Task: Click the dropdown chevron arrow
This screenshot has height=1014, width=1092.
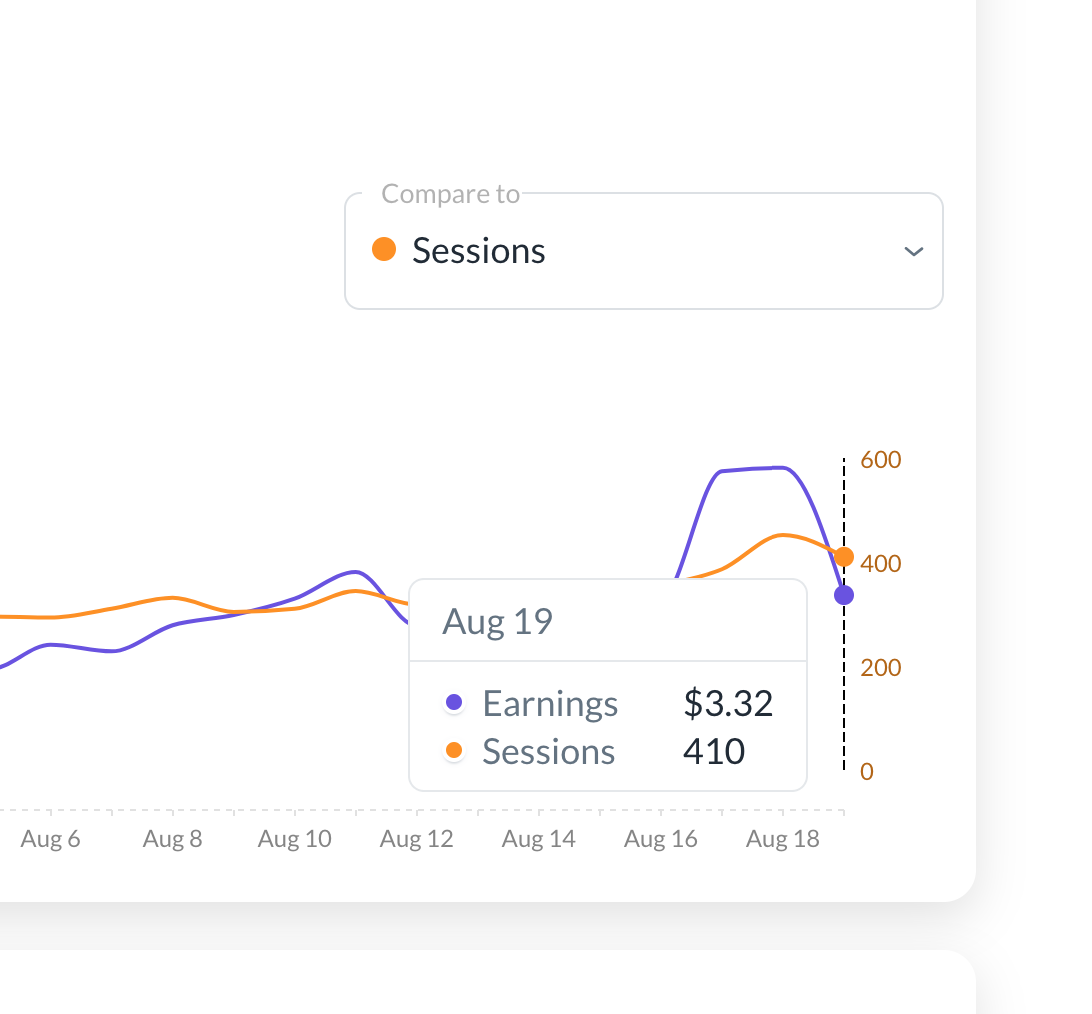Action: coord(912,251)
